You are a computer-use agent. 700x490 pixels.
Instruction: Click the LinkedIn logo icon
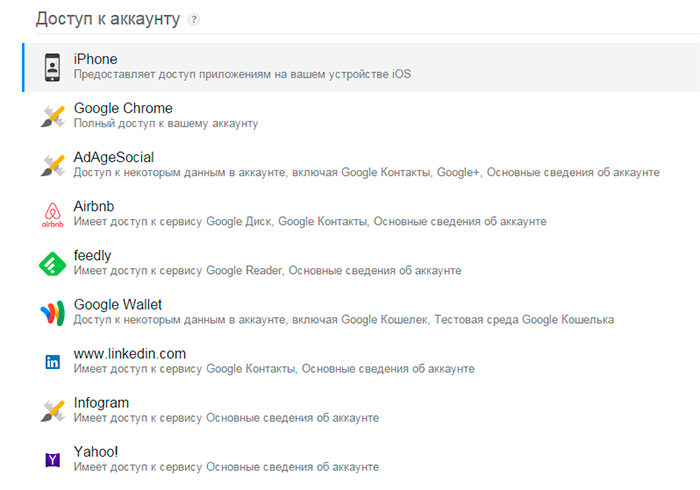point(52,362)
